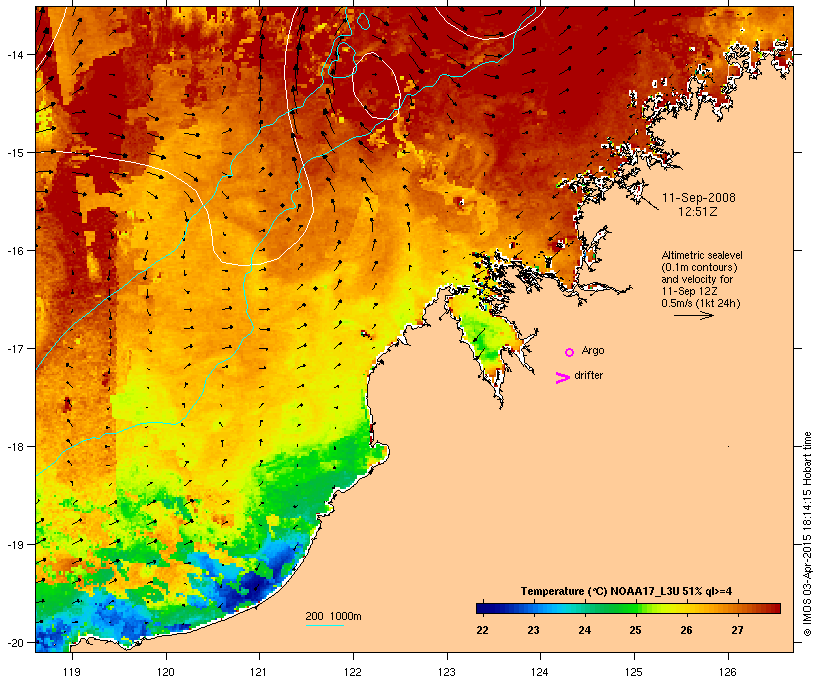The width and height of the screenshot is (820, 680).
Task: Click the 0.5m/s velocity scale arrow
Action: point(694,315)
